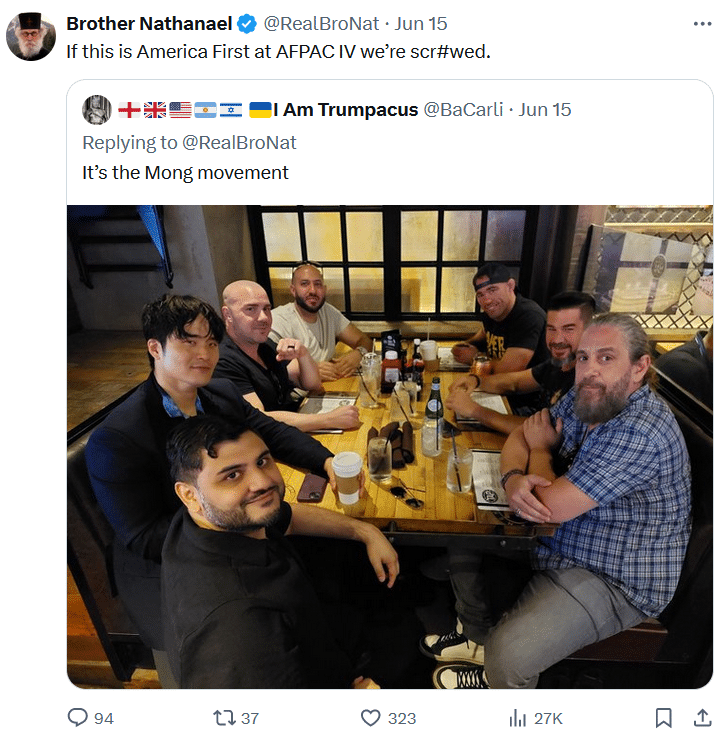Bookmark this post

(x=663, y=718)
